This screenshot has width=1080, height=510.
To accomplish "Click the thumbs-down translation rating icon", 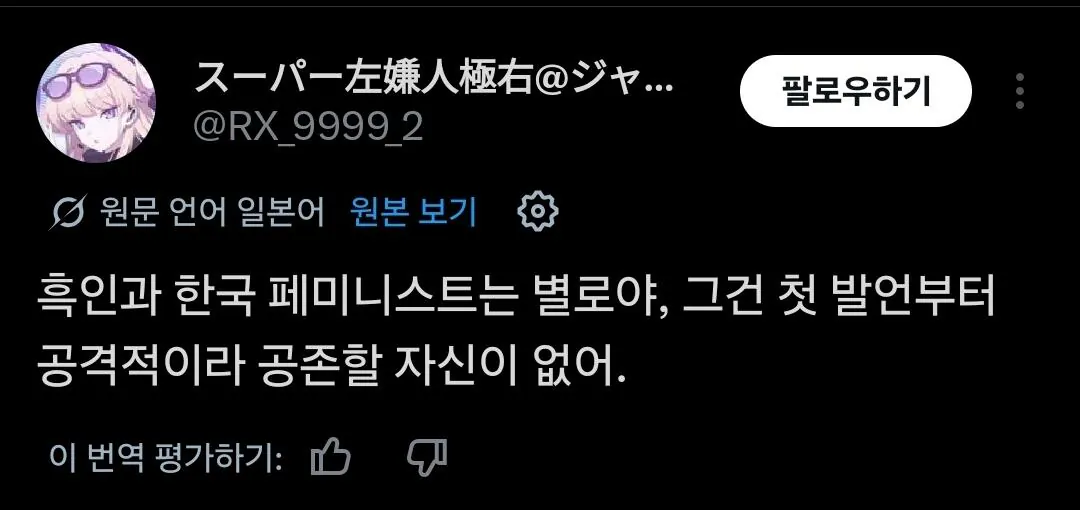I will point(427,457).
